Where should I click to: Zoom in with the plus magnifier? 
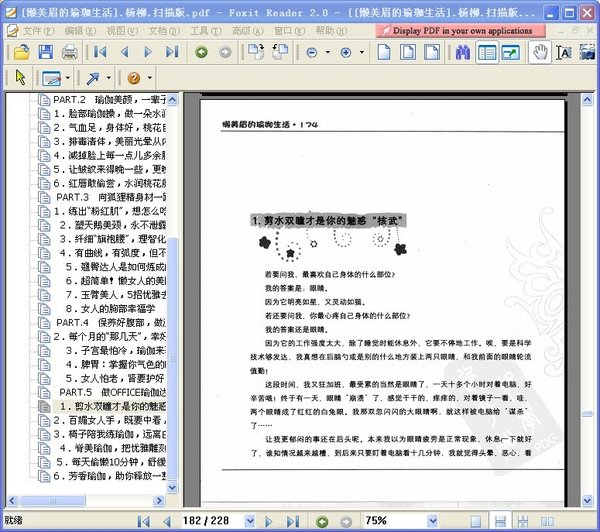point(346,52)
